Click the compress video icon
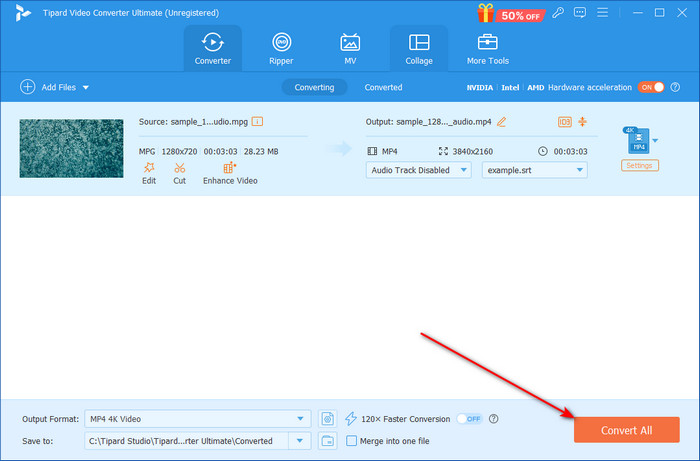 [x=583, y=121]
